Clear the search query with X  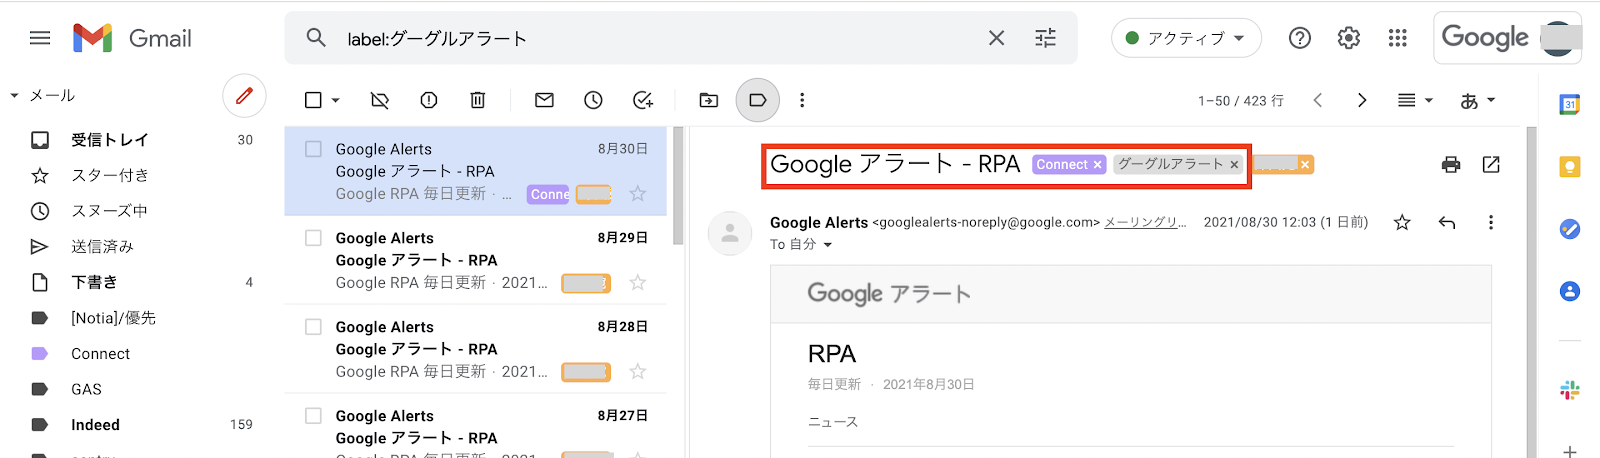tap(996, 38)
